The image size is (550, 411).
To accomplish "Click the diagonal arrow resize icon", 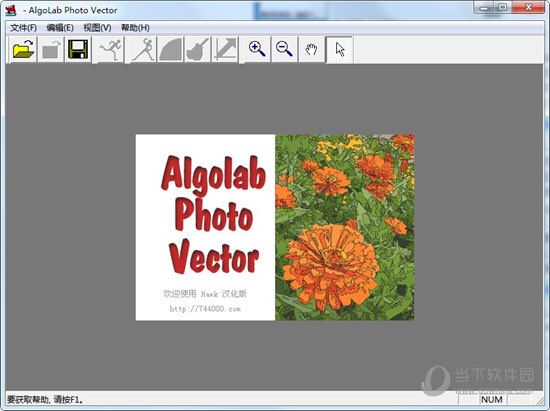I will 225,49.
